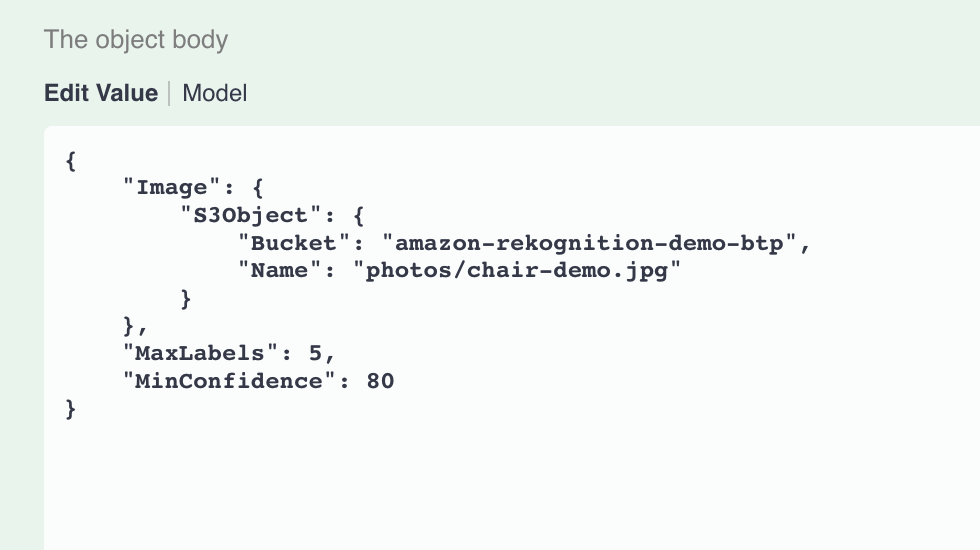Image resolution: width=980 pixels, height=550 pixels.
Task: Click the closing brace with comma after Image
Action: (134, 326)
